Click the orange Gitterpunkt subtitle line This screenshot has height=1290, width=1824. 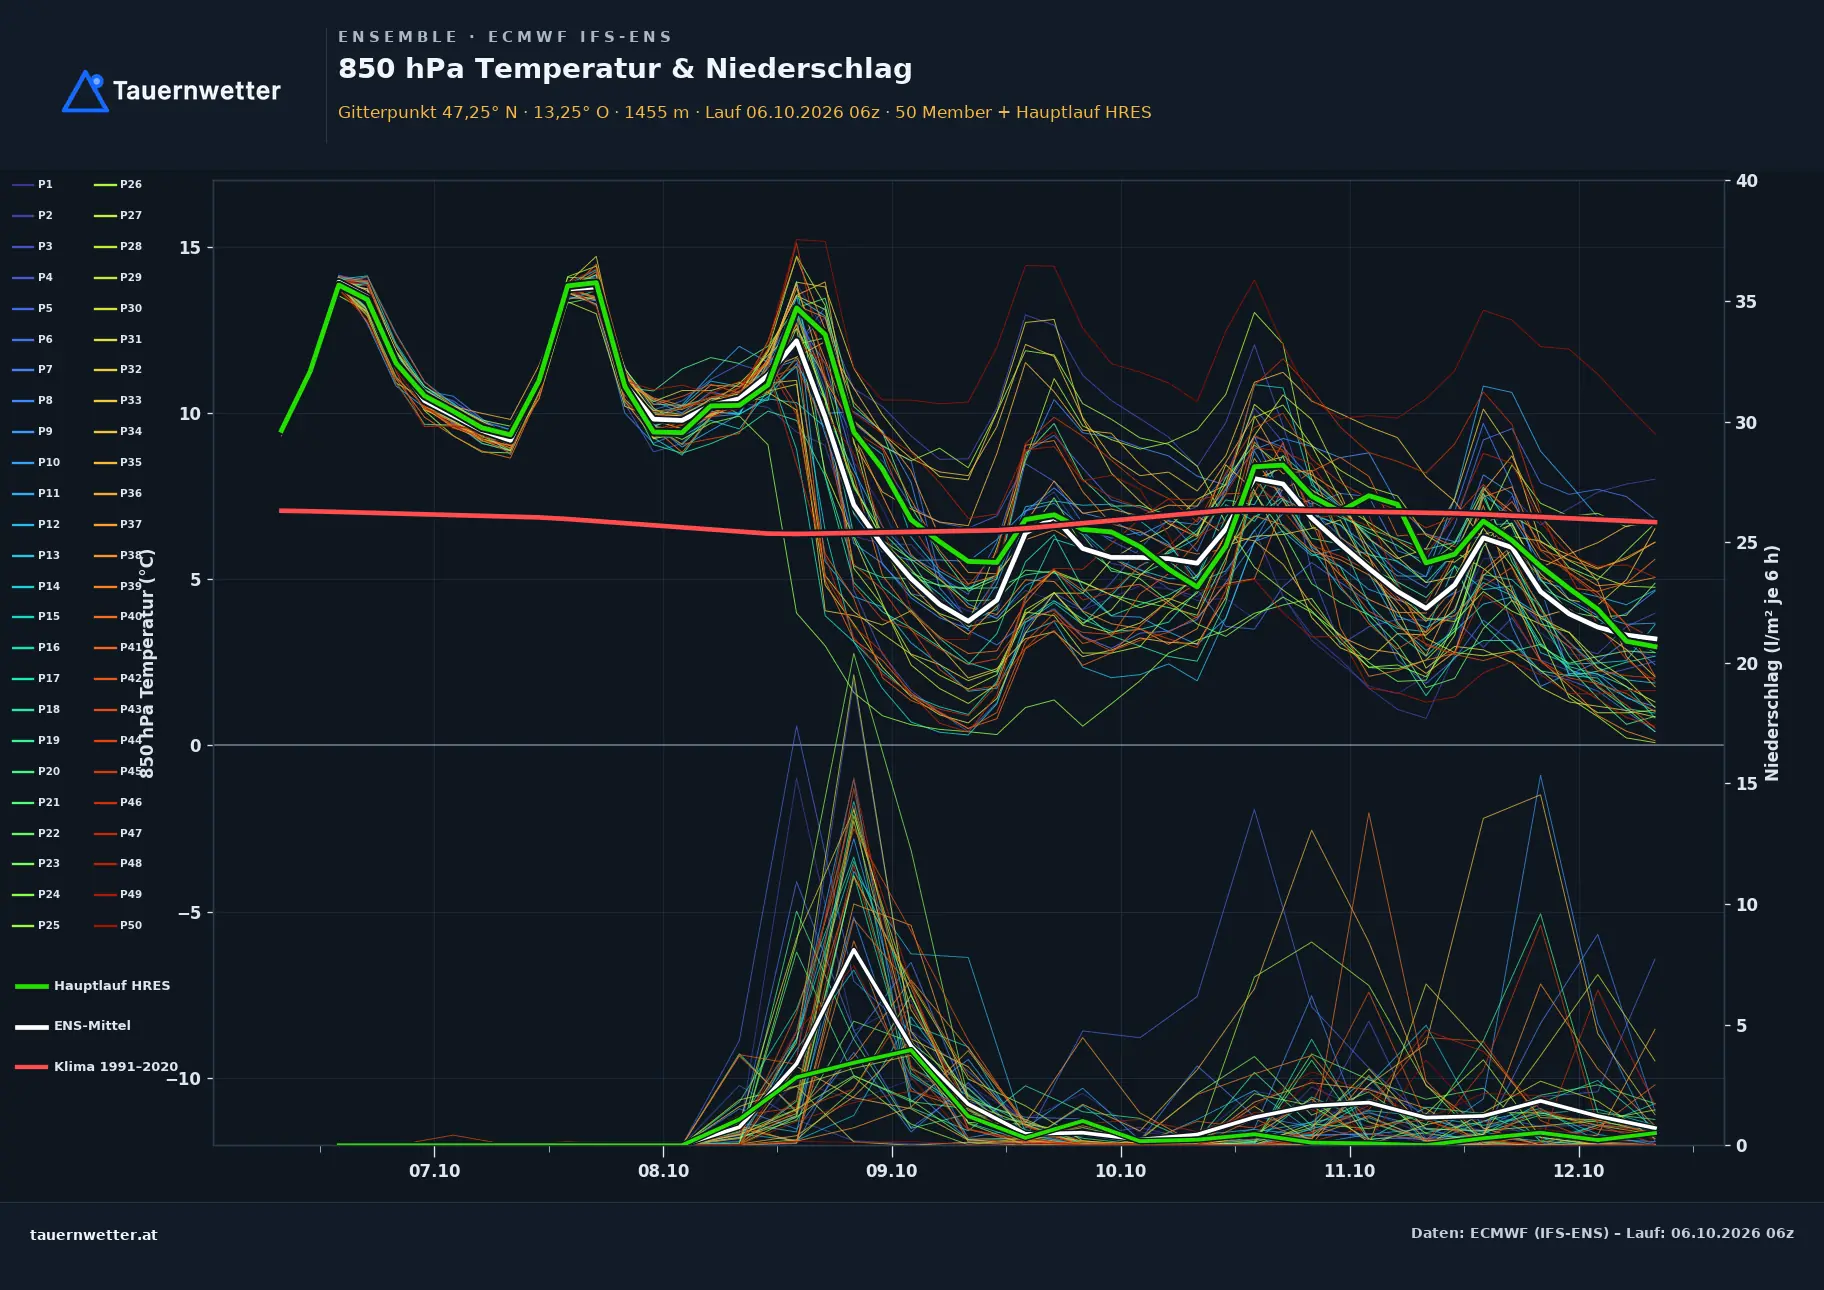[x=744, y=112]
